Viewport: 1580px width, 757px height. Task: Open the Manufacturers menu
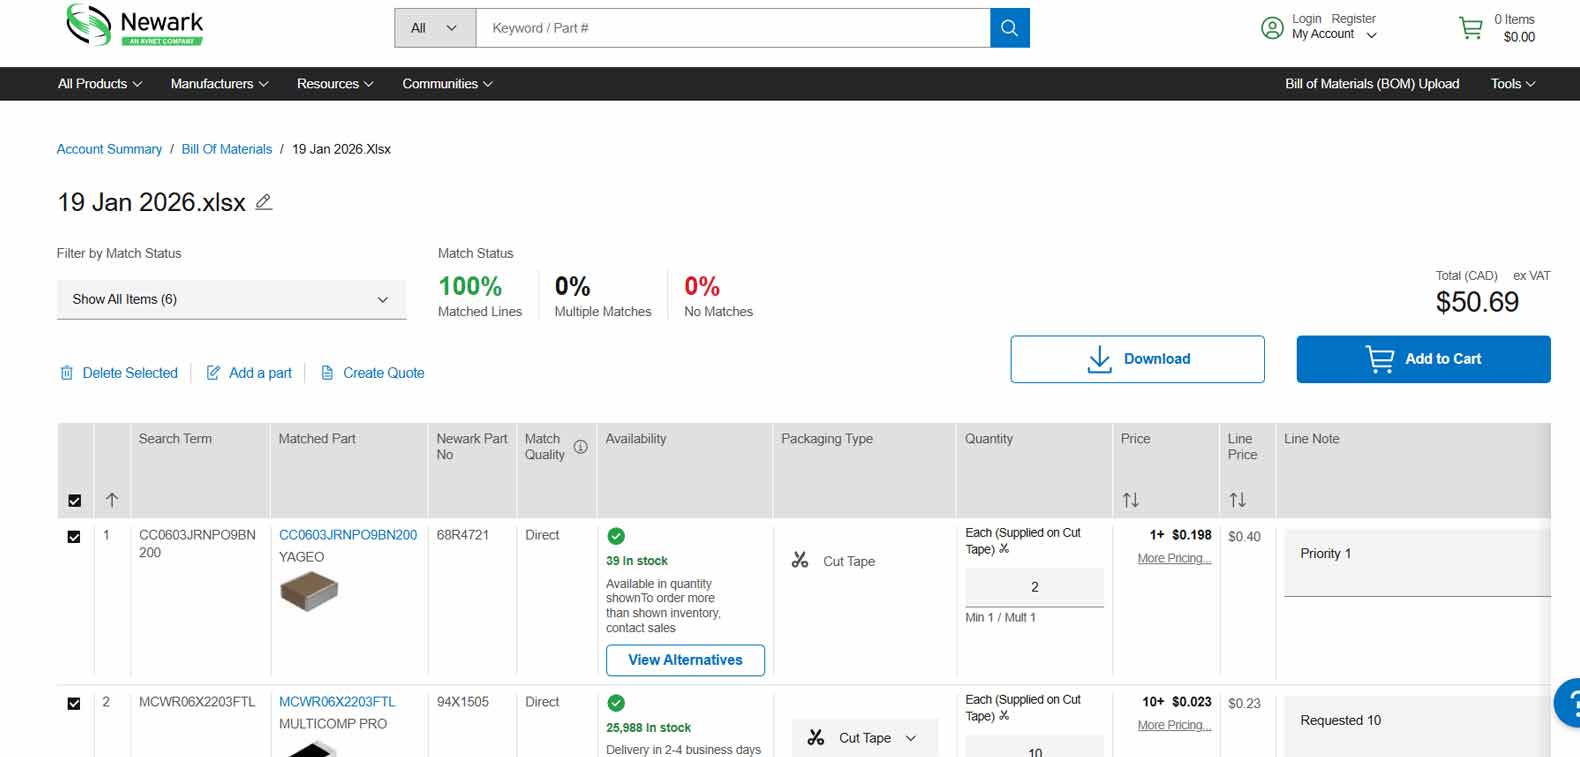(x=219, y=84)
